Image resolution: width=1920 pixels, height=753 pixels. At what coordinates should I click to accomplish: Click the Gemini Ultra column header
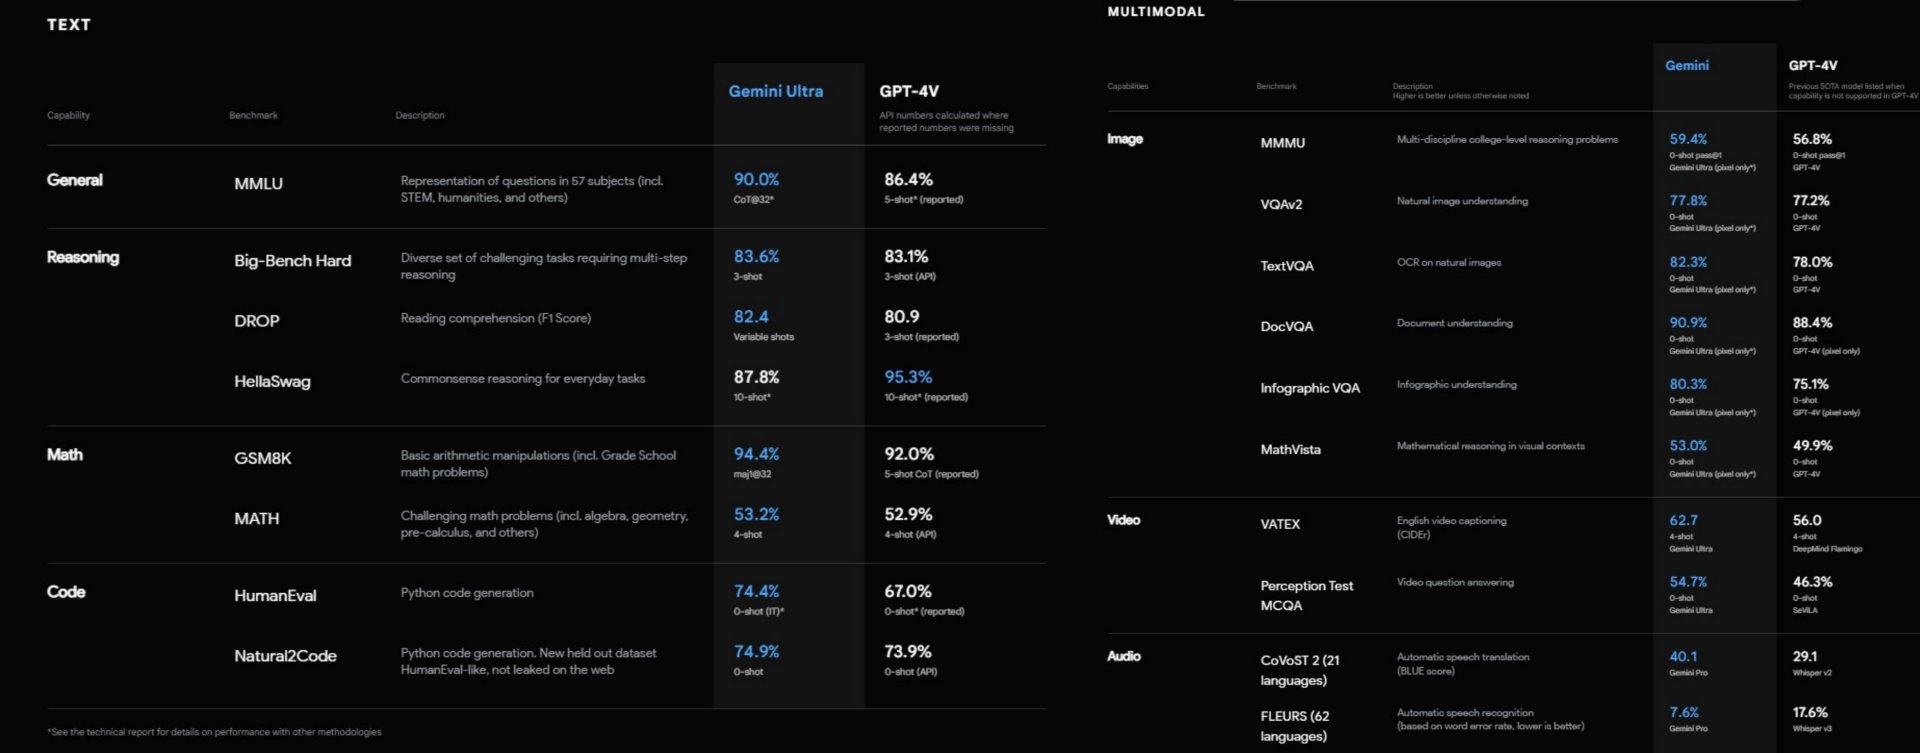coord(775,91)
